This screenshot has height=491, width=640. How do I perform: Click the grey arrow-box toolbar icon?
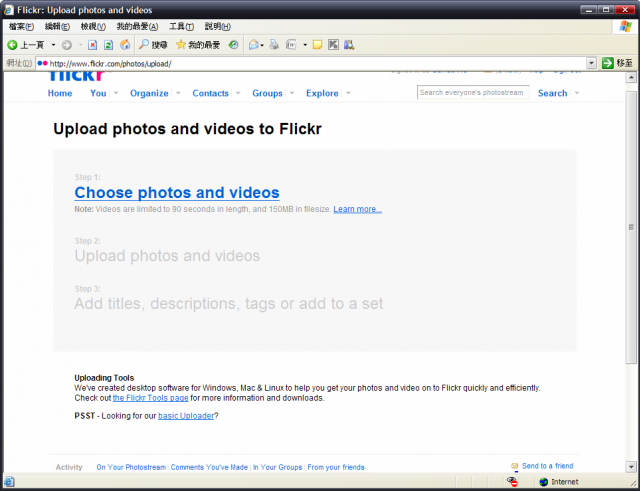(x=333, y=44)
